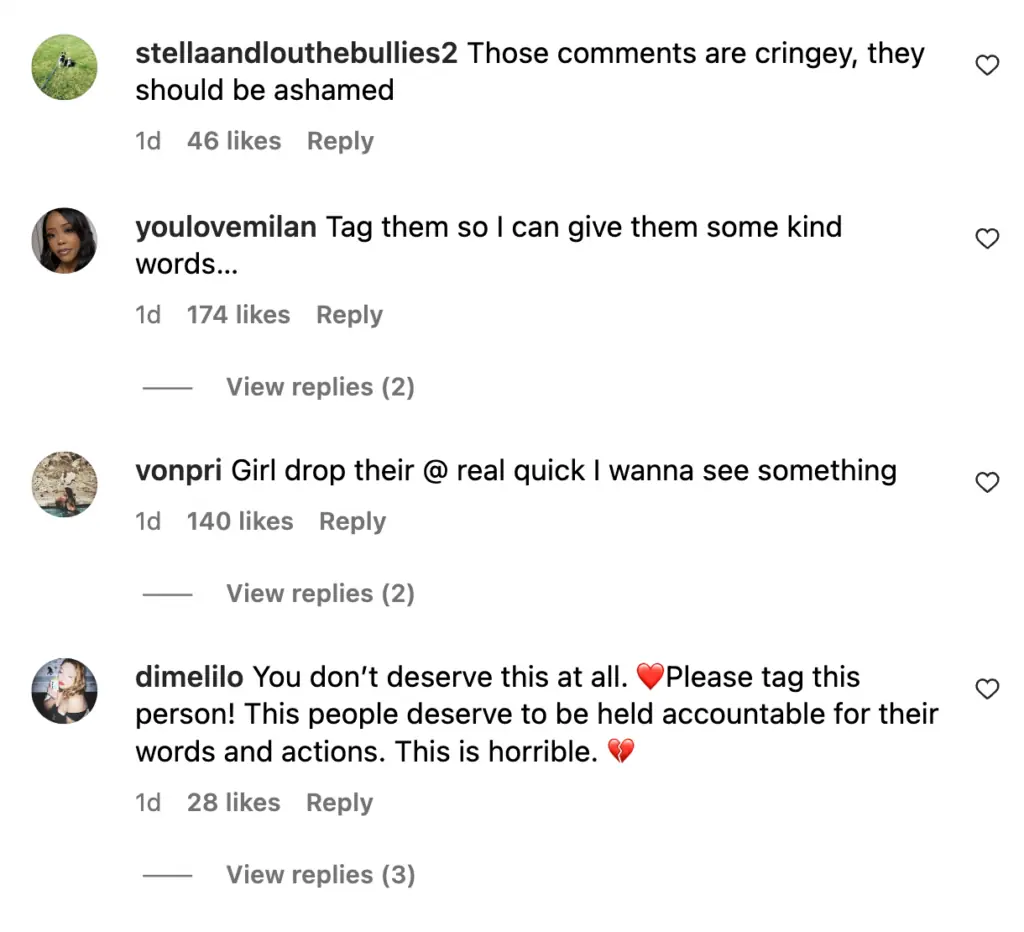Open stellaandlouthebullies2 profile picture

pyautogui.click(x=65, y=67)
